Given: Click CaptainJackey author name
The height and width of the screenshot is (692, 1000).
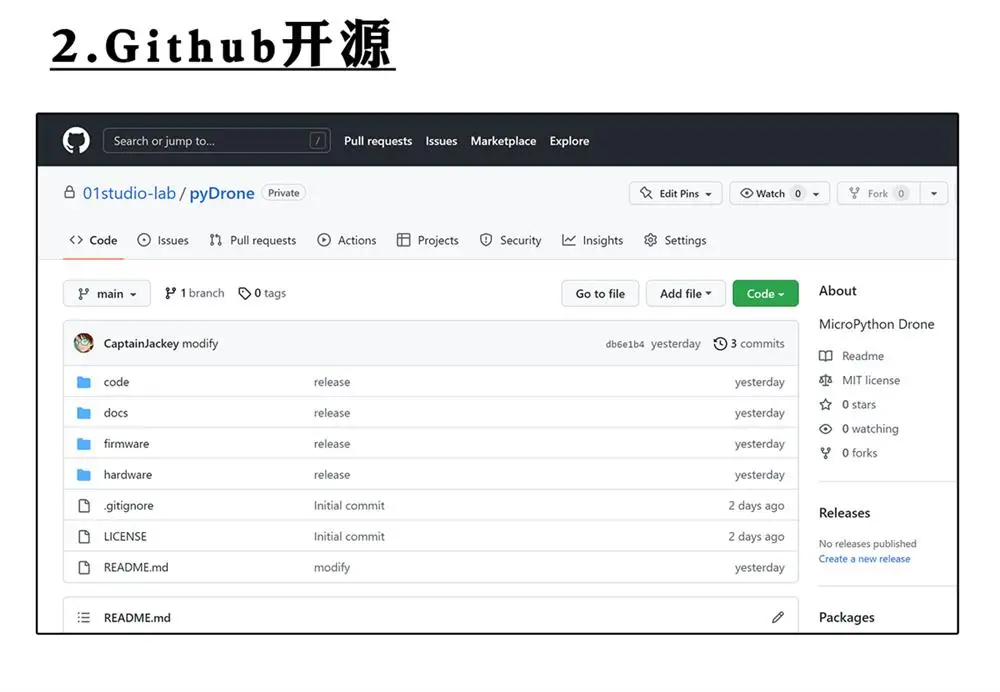Looking at the screenshot, I should [141, 344].
